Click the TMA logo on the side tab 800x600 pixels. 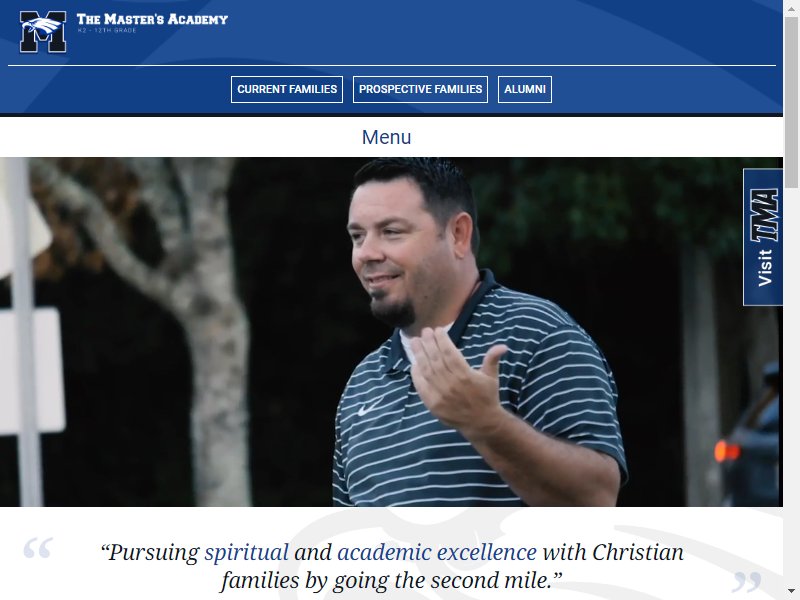[764, 215]
